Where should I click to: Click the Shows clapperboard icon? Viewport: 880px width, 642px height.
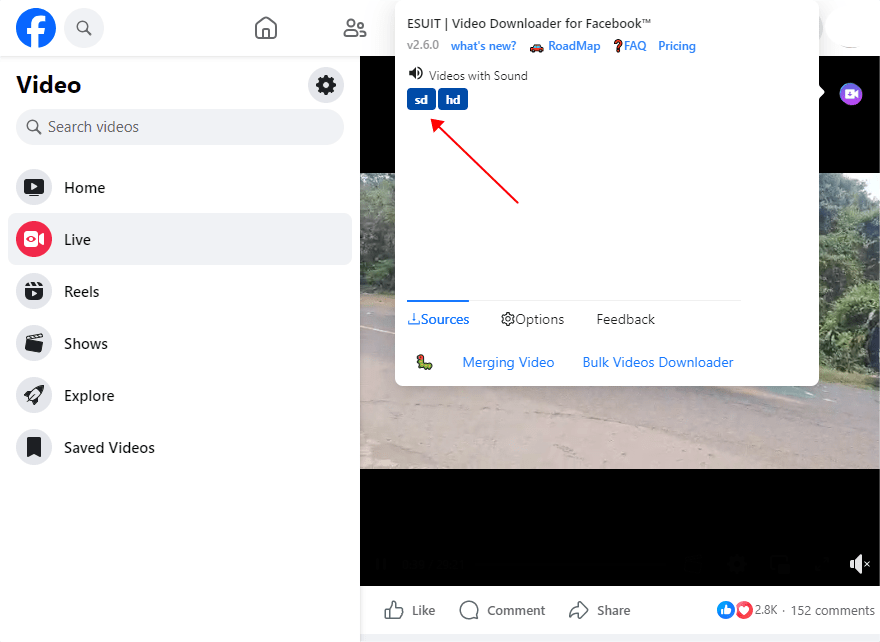[34, 343]
